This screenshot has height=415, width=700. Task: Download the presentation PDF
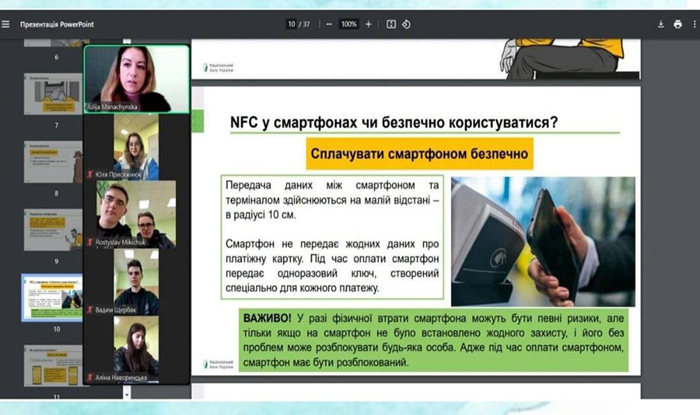662,23
